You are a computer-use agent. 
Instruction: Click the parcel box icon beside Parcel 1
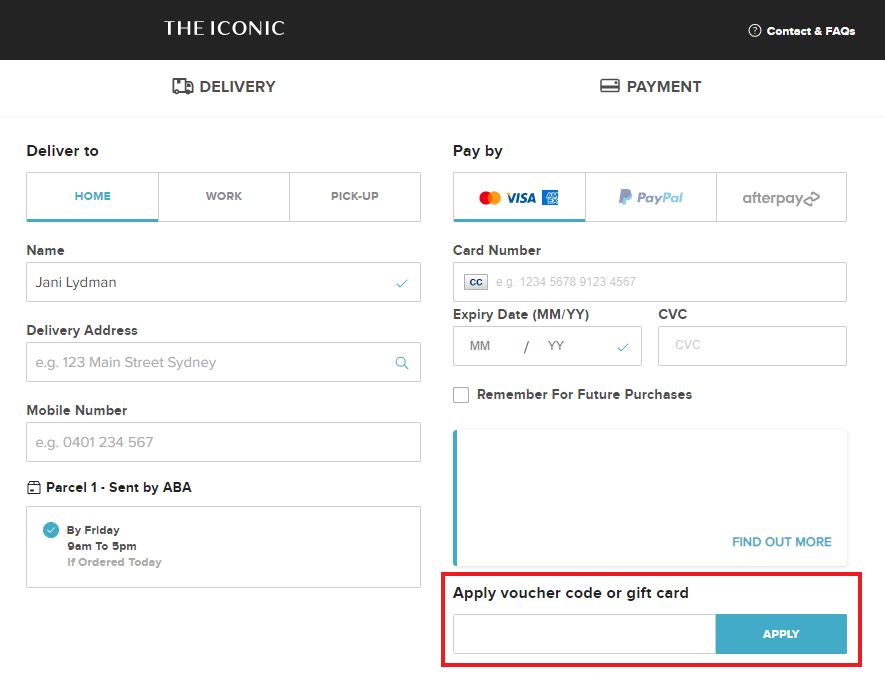coord(34,488)
